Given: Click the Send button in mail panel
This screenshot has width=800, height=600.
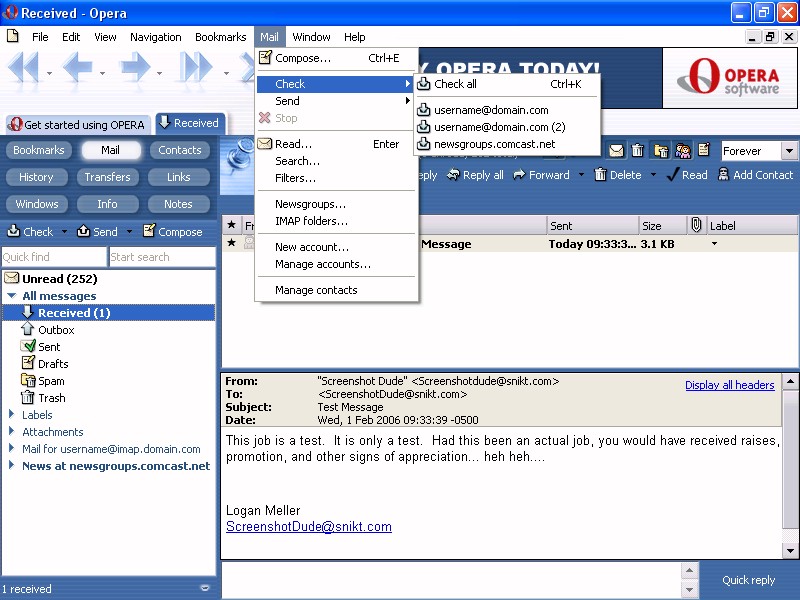Looking at the screenshot, I should 97,232.
